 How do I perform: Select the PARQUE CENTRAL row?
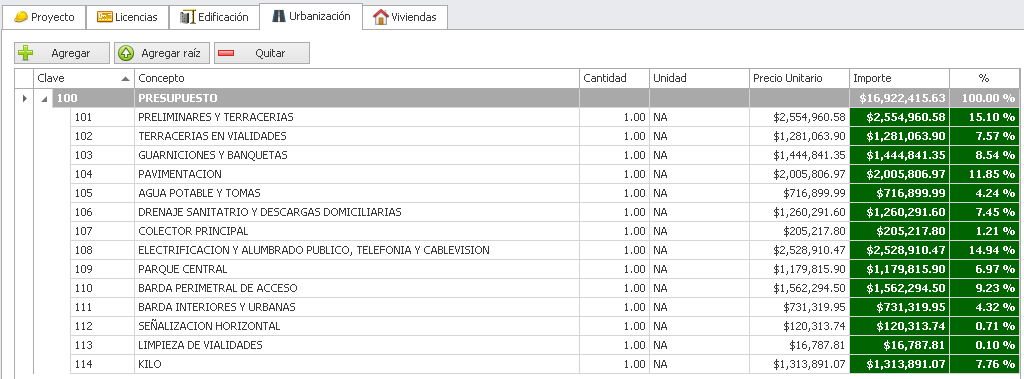coord(545,269)
